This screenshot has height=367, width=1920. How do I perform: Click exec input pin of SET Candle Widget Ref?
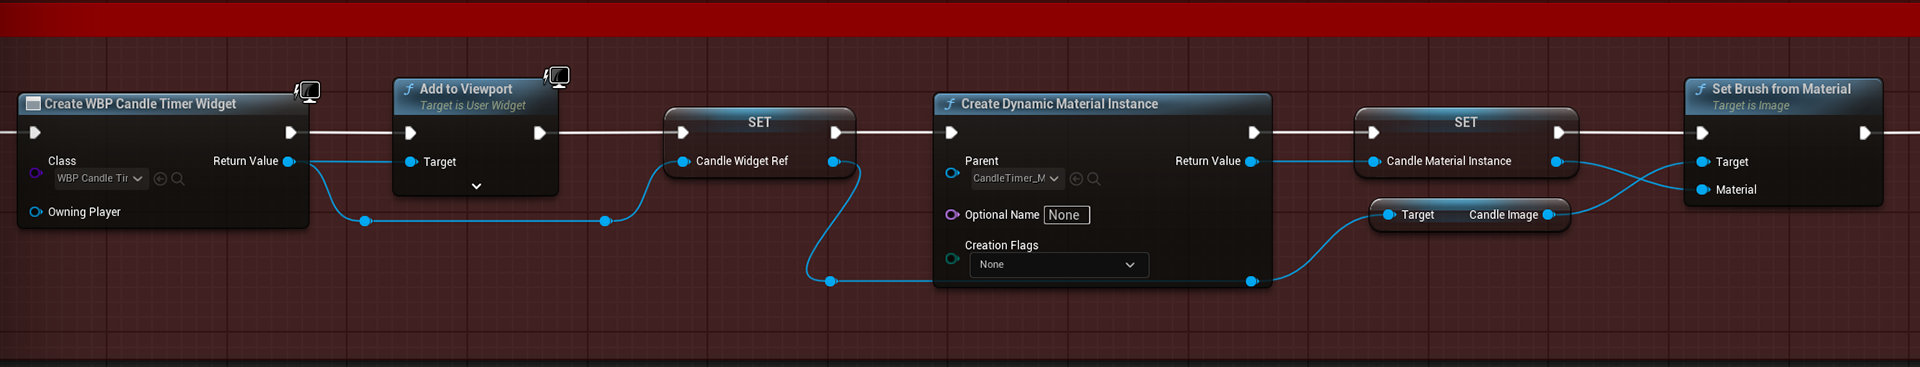[683, 132]
